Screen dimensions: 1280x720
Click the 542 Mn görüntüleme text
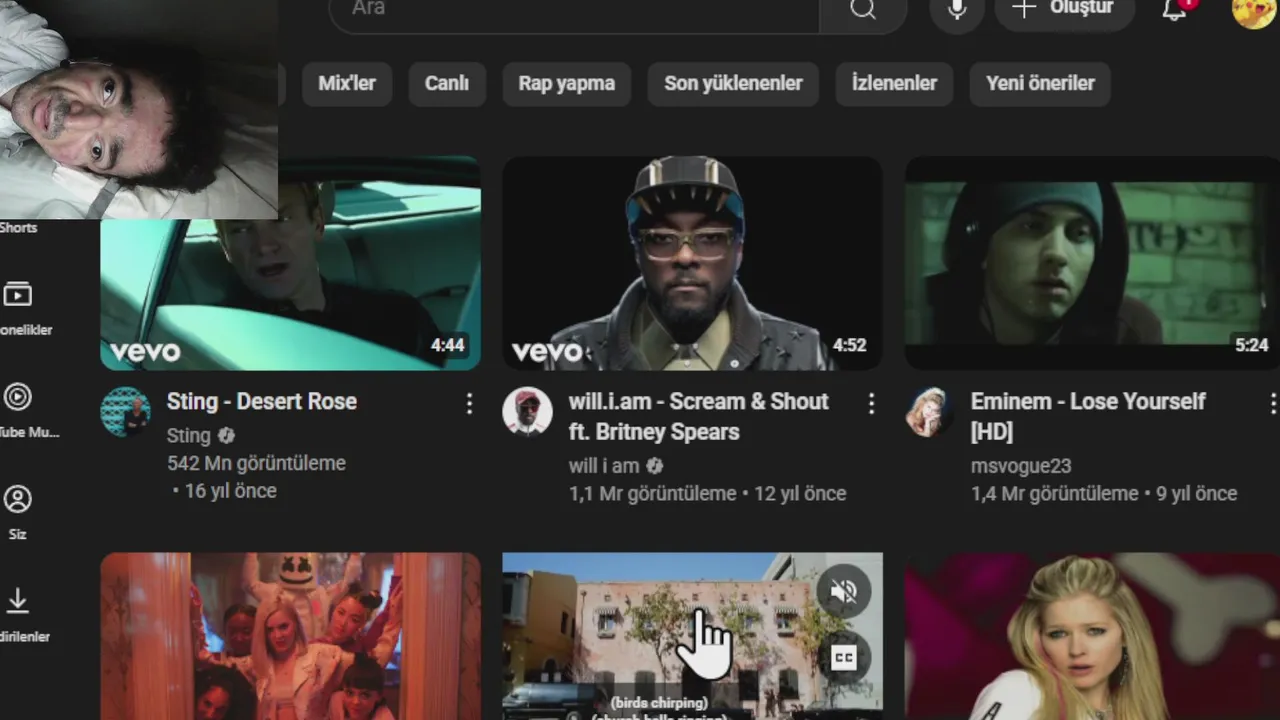256,463
